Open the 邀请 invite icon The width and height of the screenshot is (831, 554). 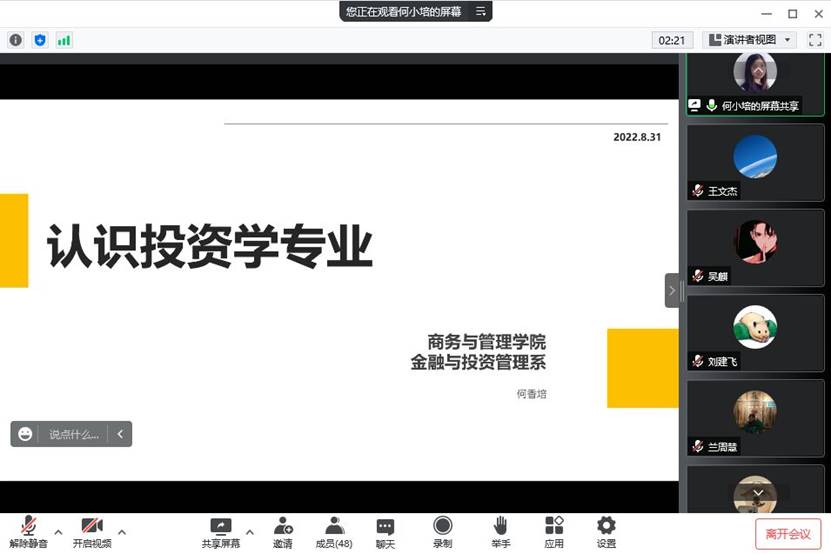[x=283, y=532]
